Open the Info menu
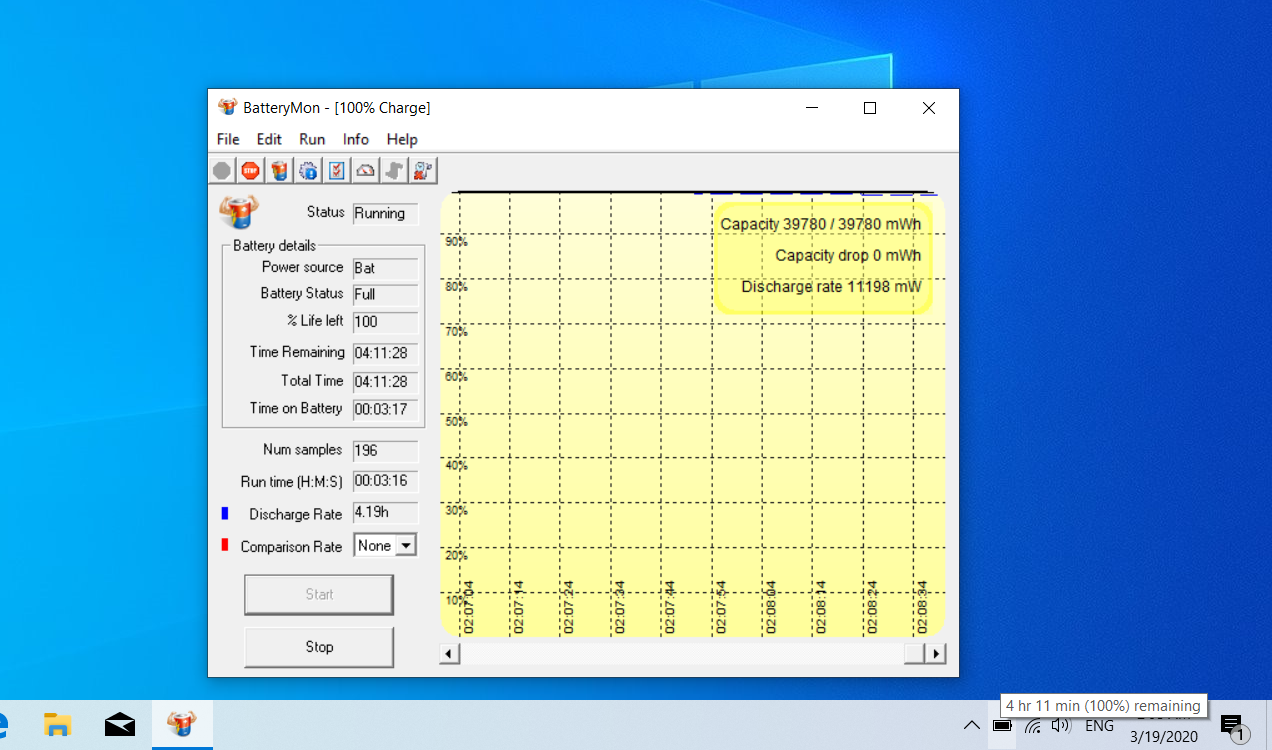Image resolution: width=1272 pixels, height=750 pixels. click(x=356, y=139)
